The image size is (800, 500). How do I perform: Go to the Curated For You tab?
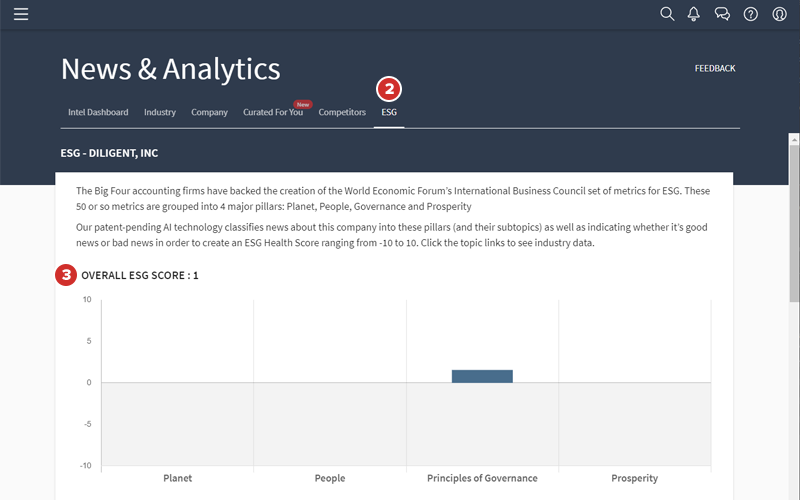point(272,112)
